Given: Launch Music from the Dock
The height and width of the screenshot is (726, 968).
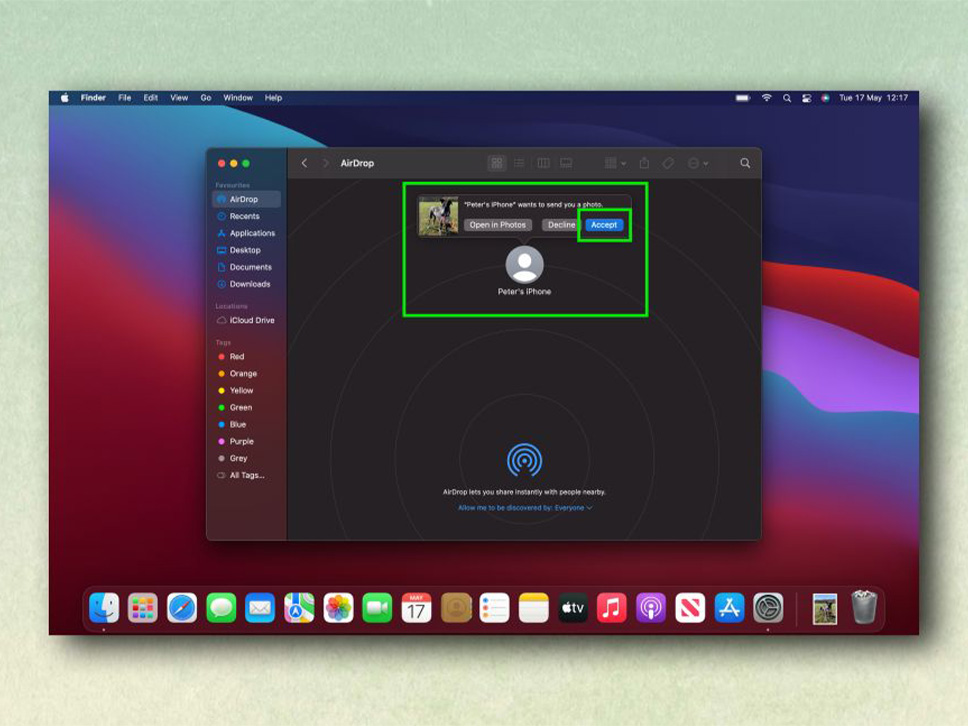Looking at the screenshot, I should (612, 608).
